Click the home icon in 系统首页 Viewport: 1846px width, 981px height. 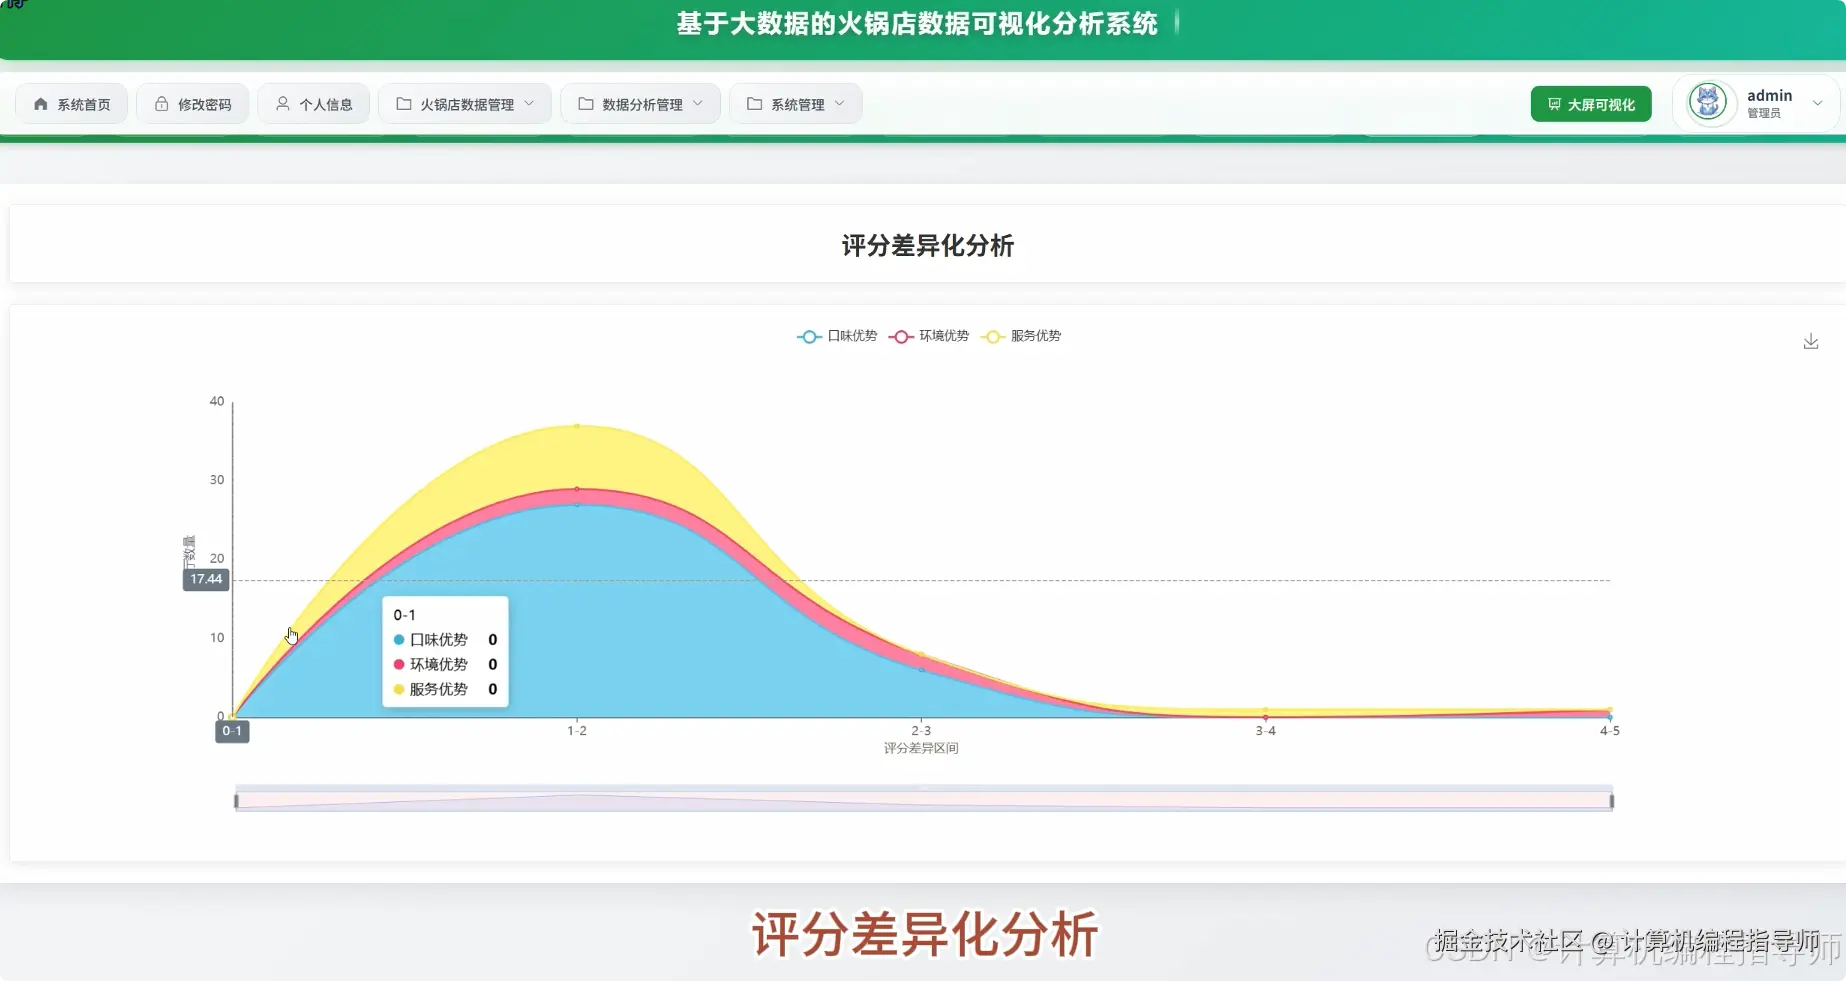[41, 104]
